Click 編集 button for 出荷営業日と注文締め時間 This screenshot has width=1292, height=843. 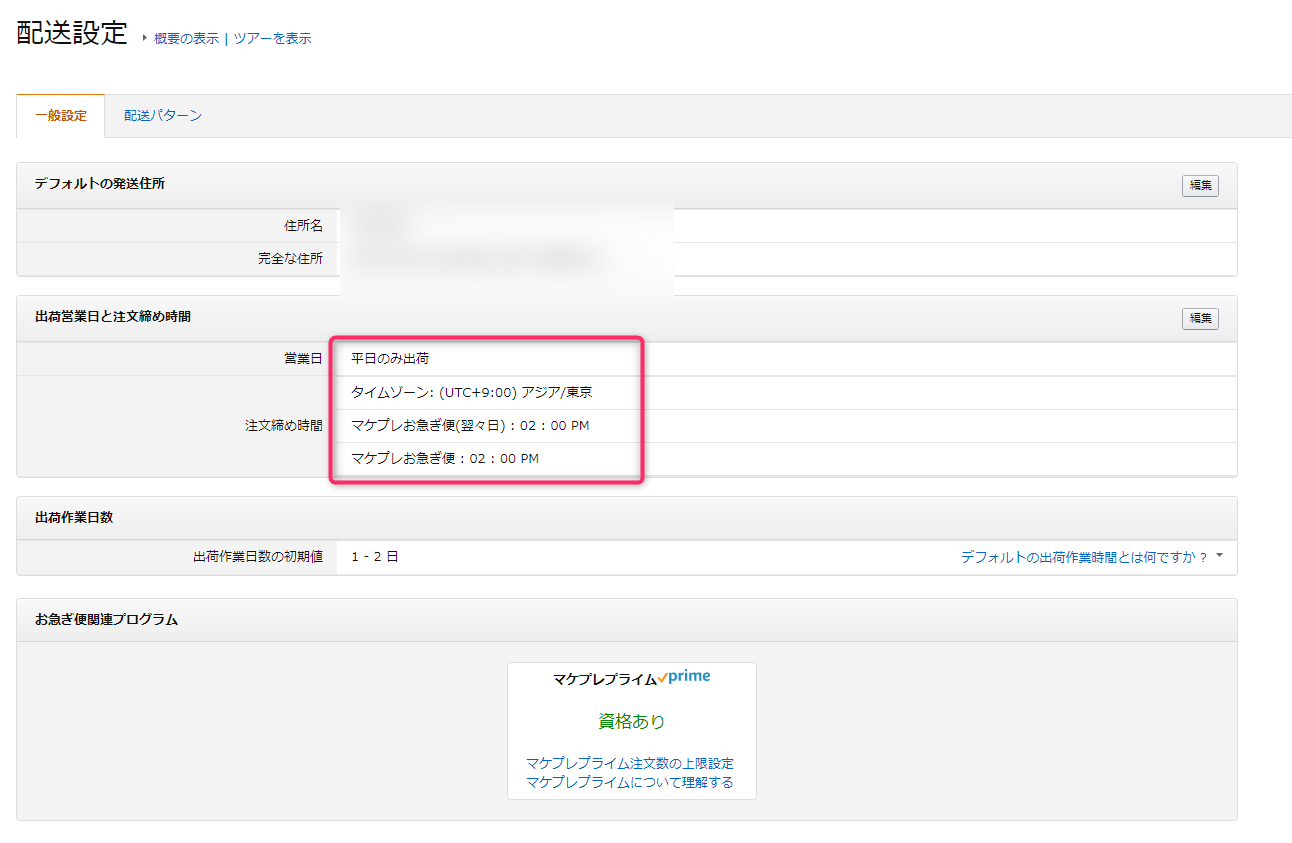1200,318
